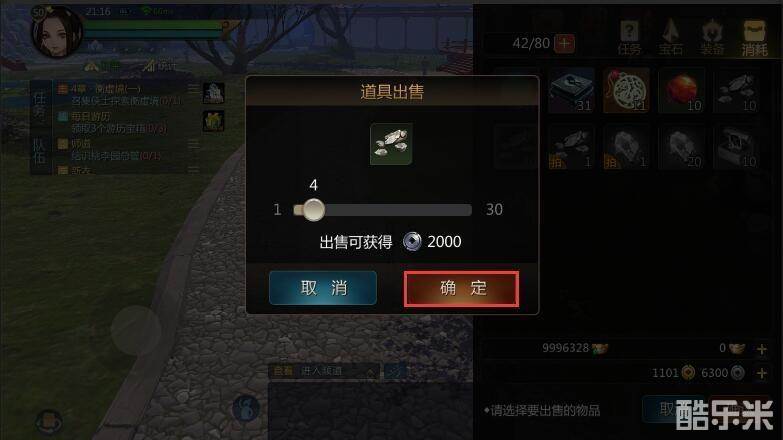Viewport: 783px width, 440px height.
Task: Click the lock icon near chat box
Action: 245,409
